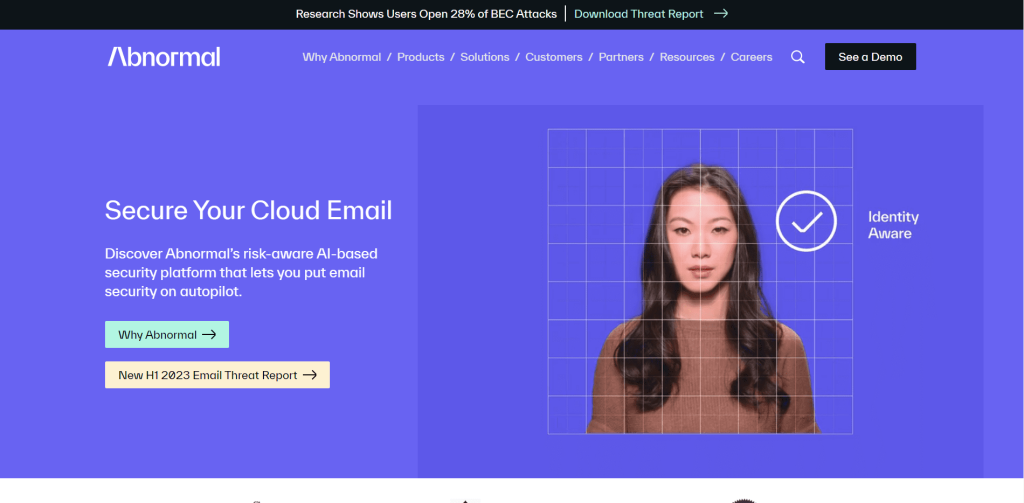Click the Abnormal logo in the header
Viewport: 1024px width, 503px height.
(164, 57)
